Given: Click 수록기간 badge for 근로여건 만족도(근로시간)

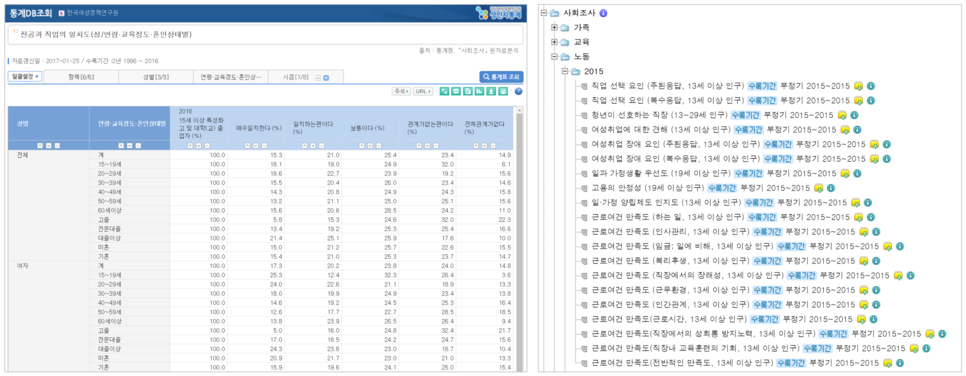Looking at the screenshot, I should [x=765, y=319].
